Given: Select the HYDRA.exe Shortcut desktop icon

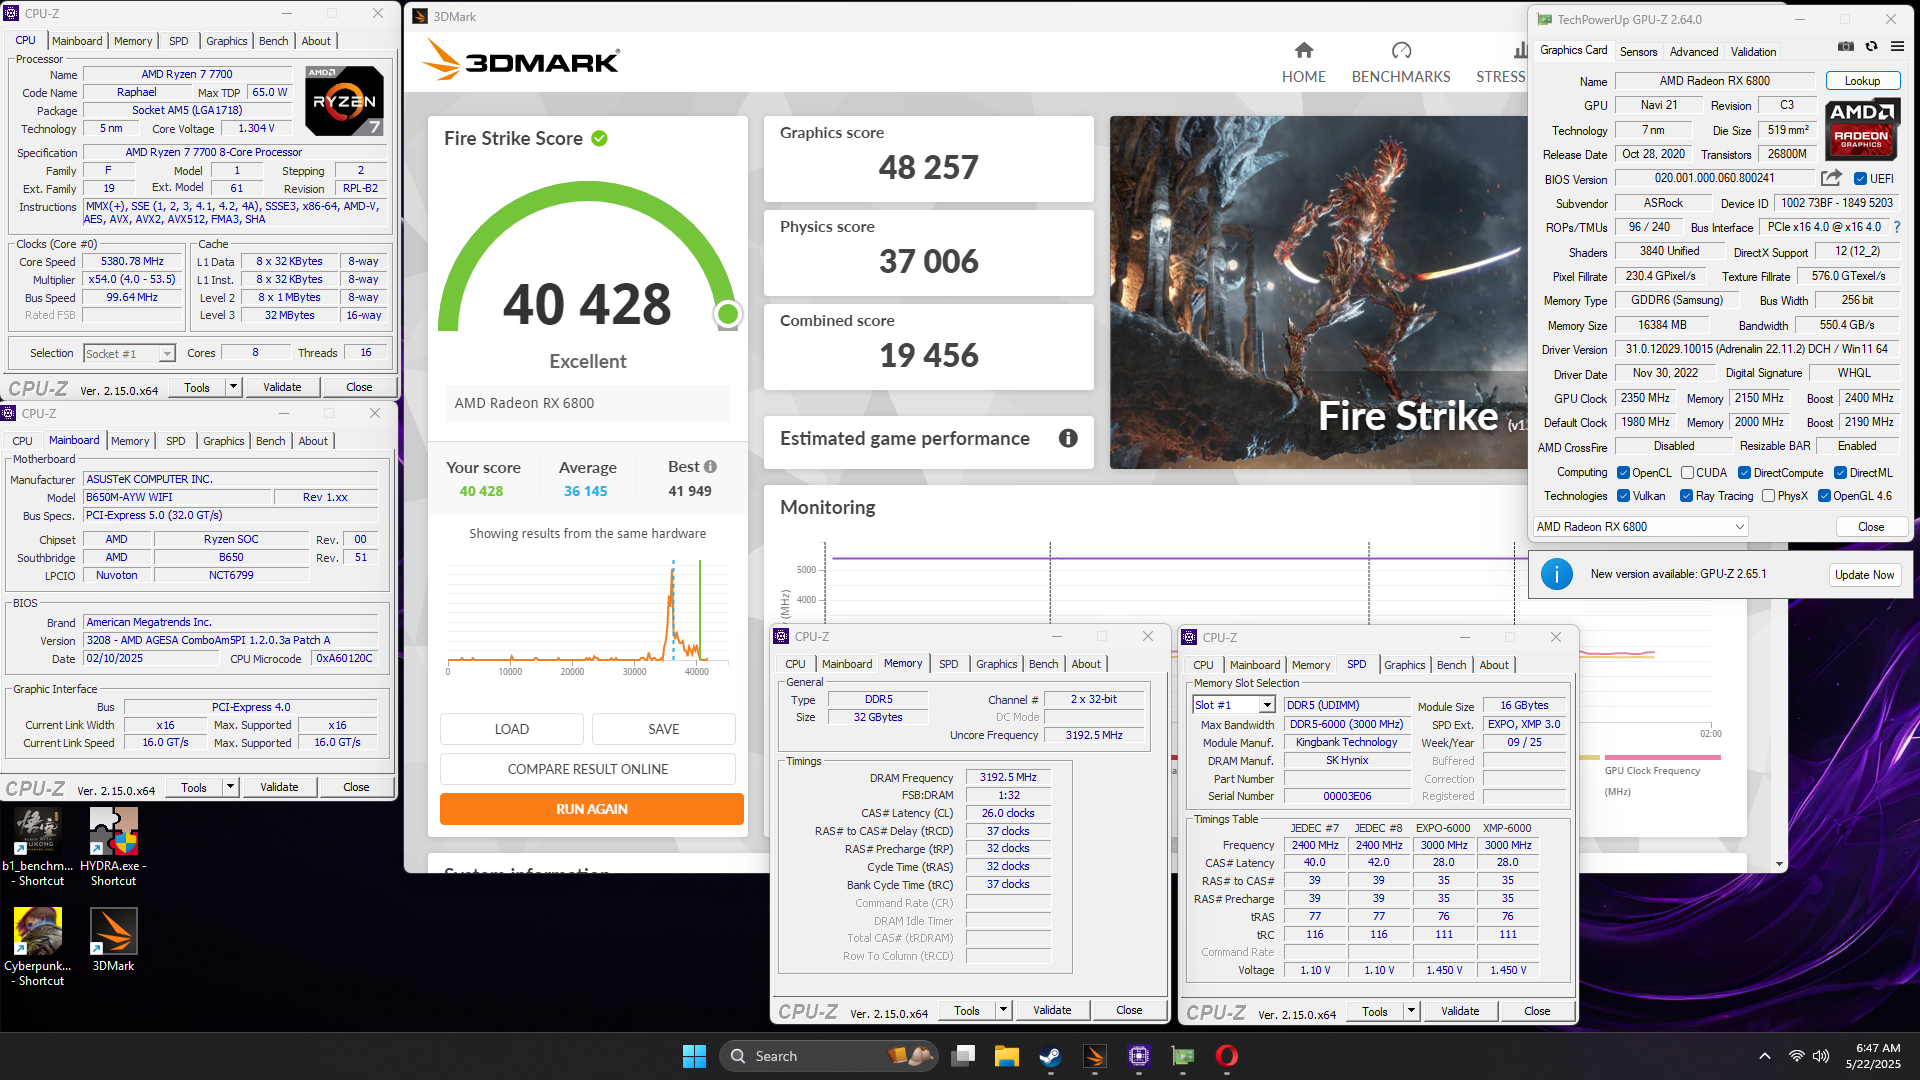Looking at the screenshot, I should coord(113,847).
